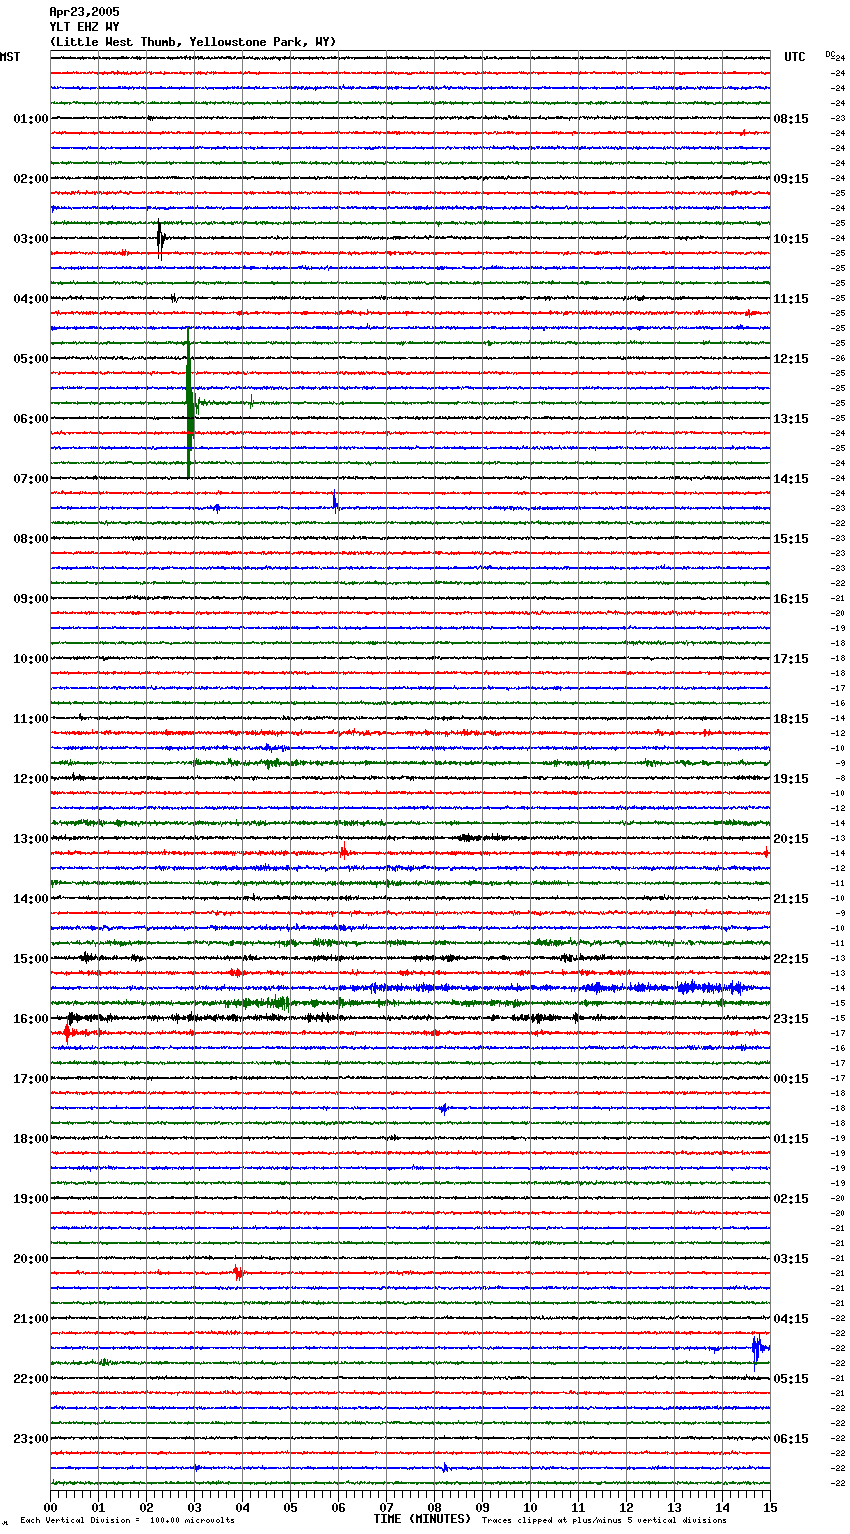Click the 22:15 UTC time label
The image size is (850, 1534).
(791, 959)
